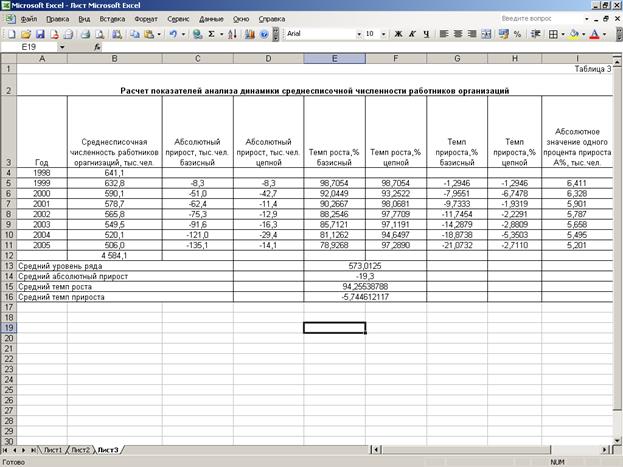
Task: Open the Файл menu
Action: [x=29, y=19]
